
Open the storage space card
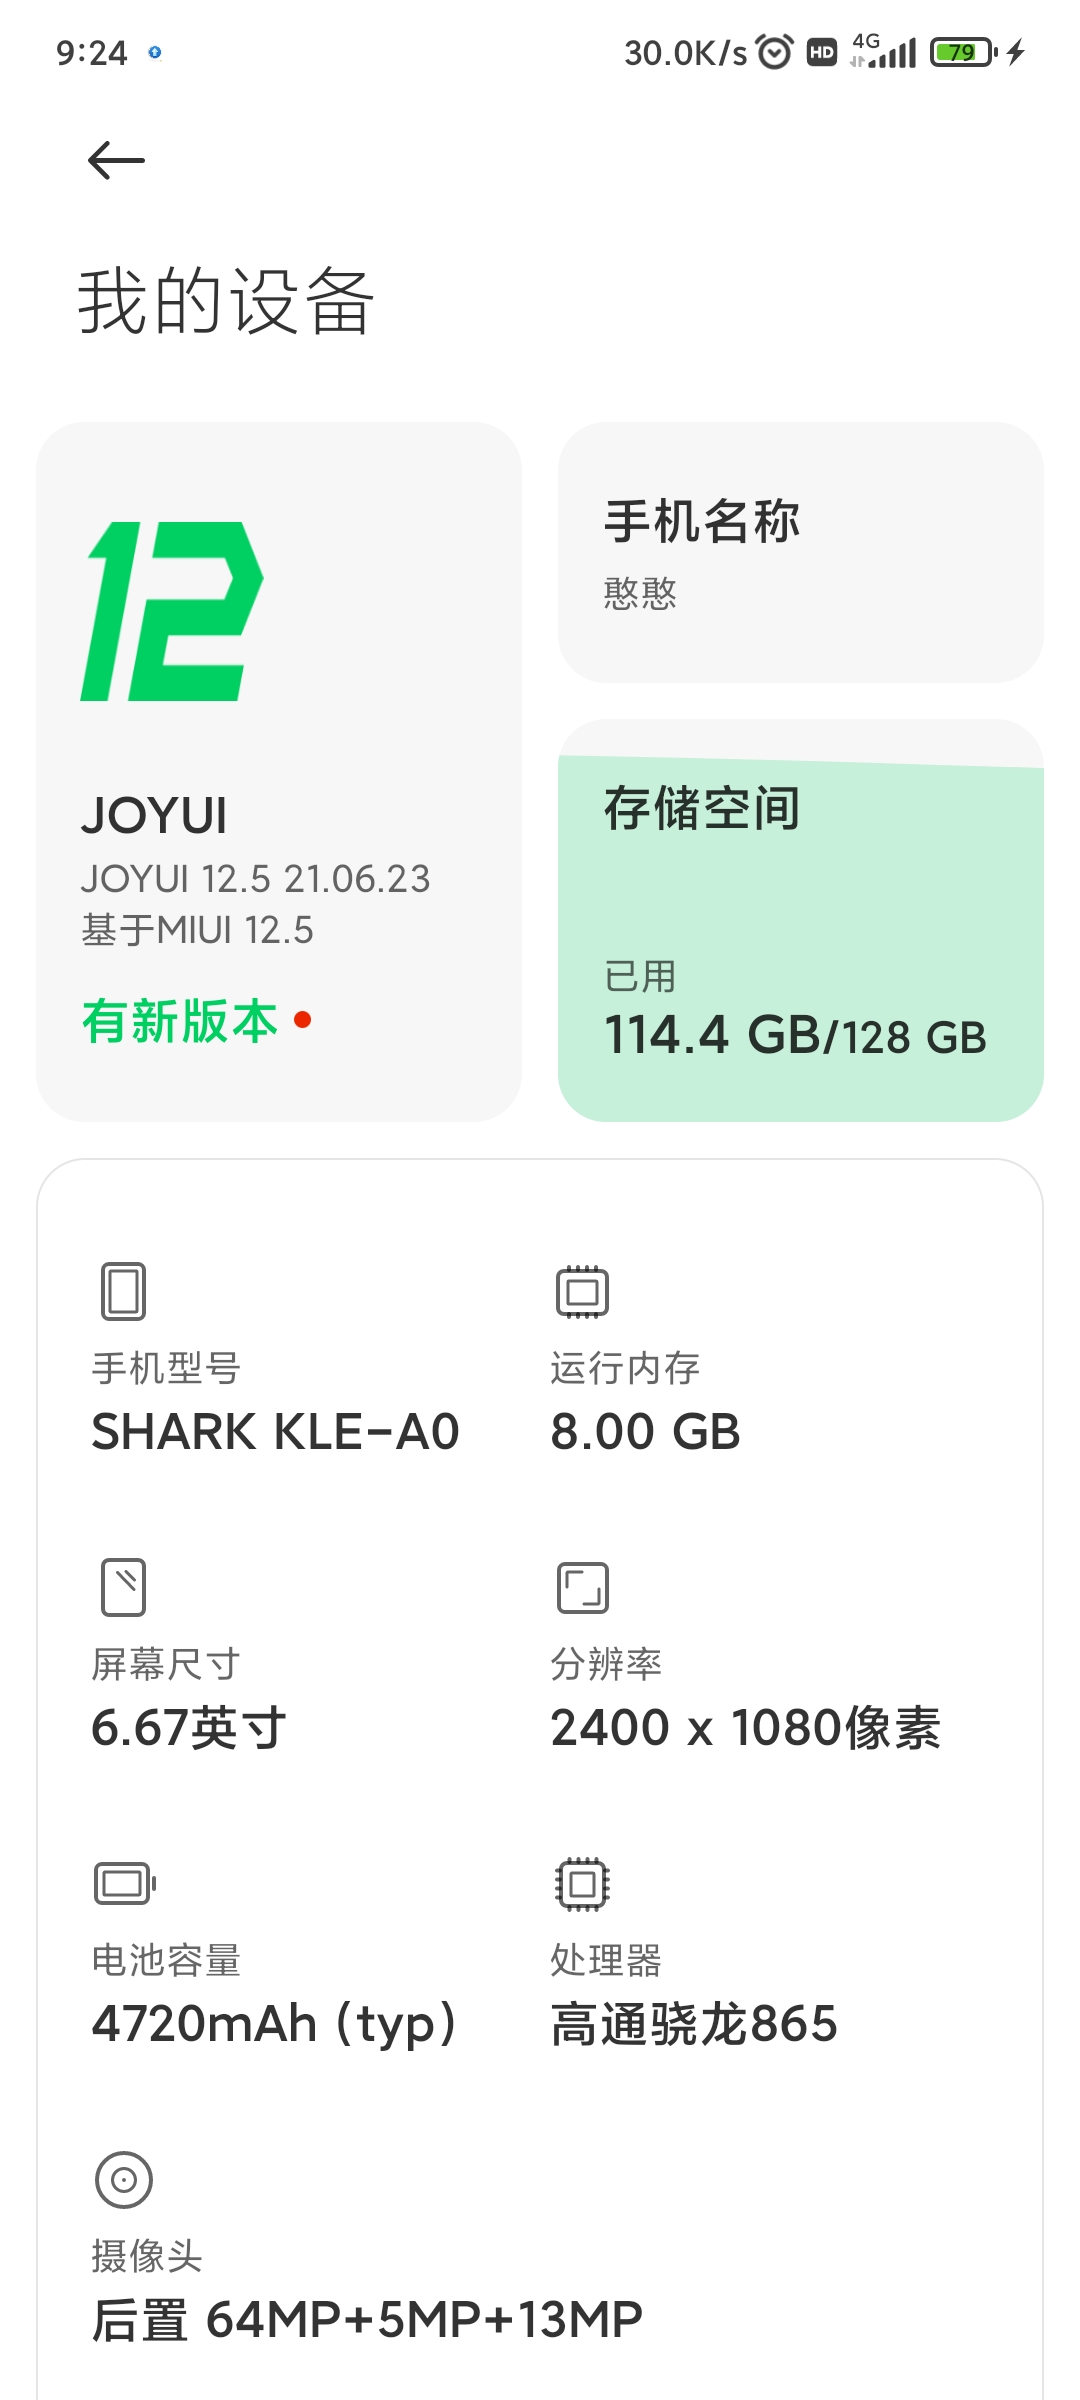point(800,920)
